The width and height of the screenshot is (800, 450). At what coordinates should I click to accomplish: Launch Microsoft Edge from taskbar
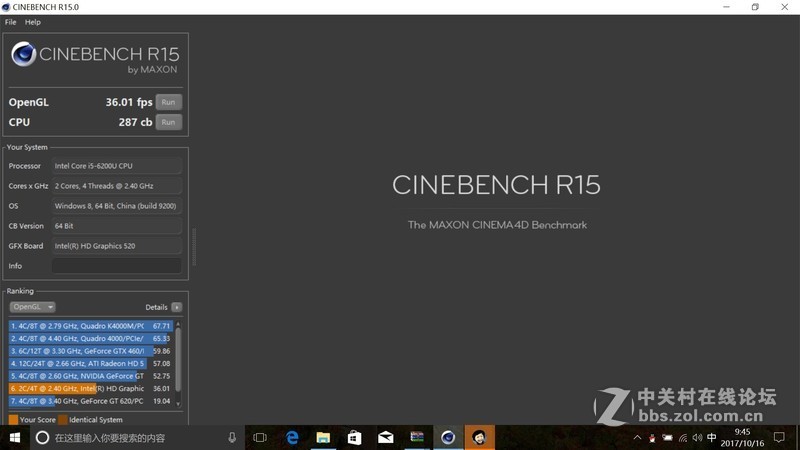tap(292, 438)
